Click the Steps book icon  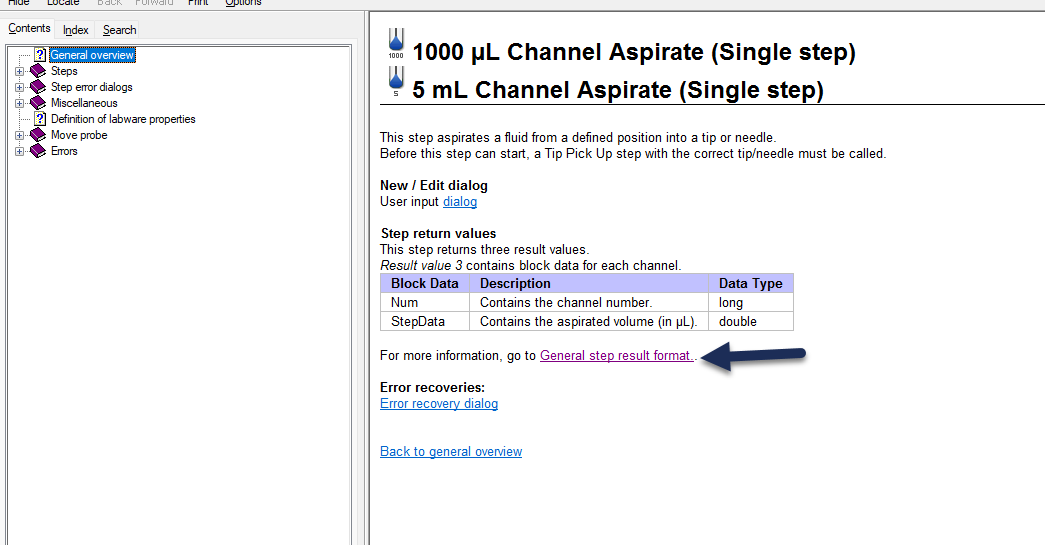[38, 71]
